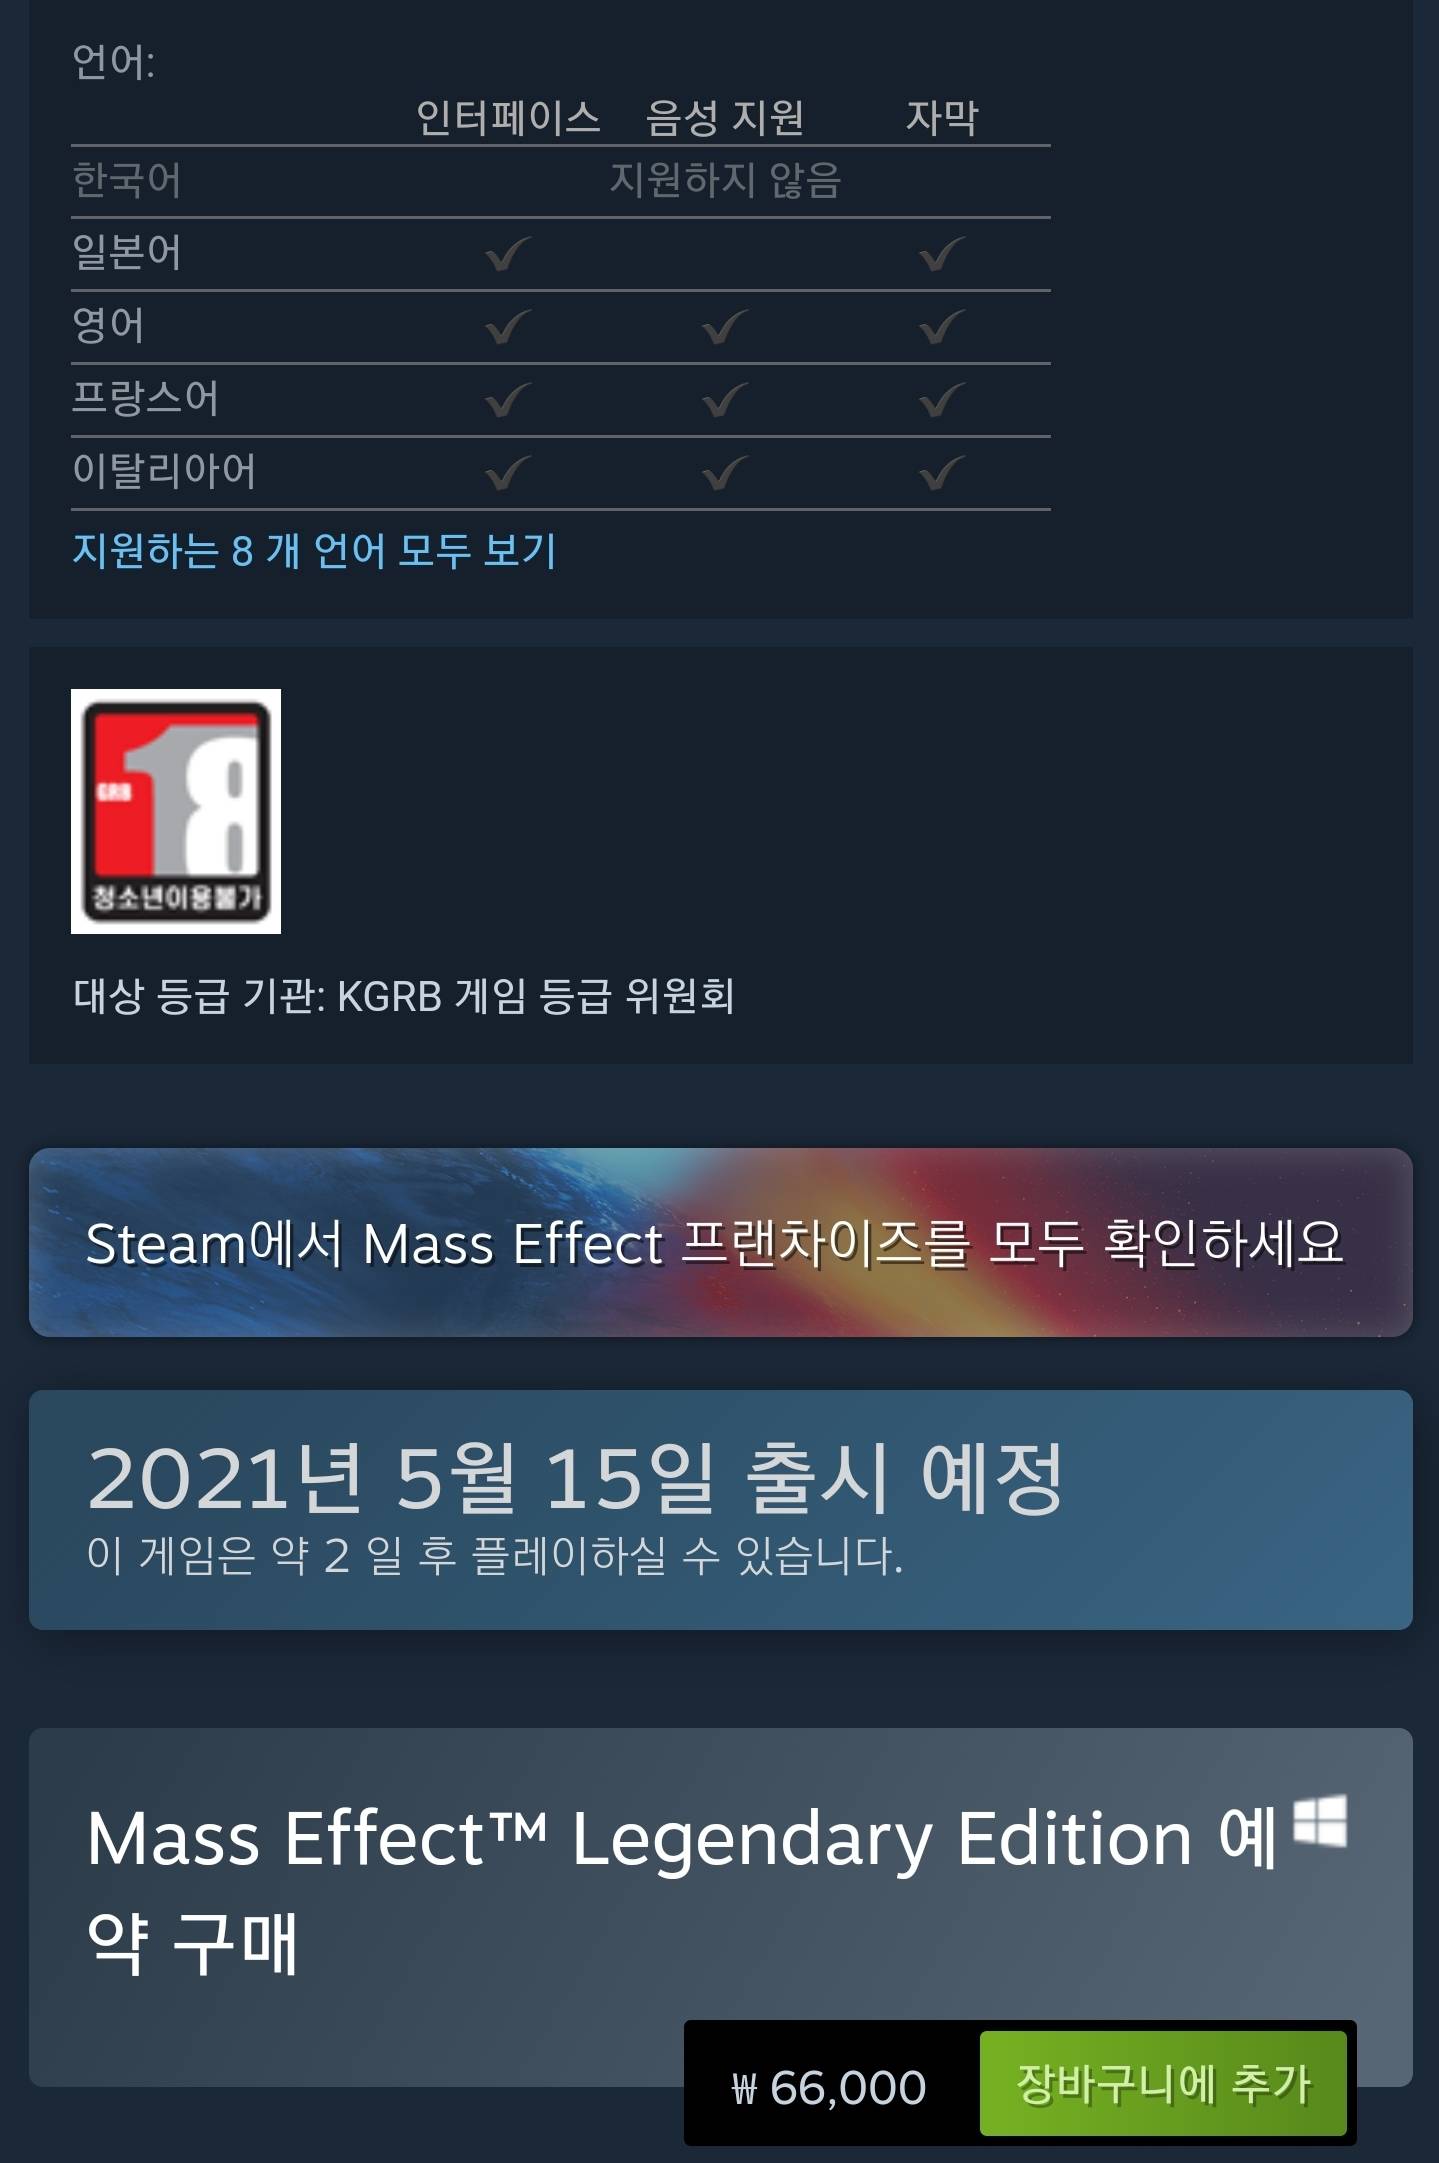Click the ₩ 66,000 price label

[829, 2088]
